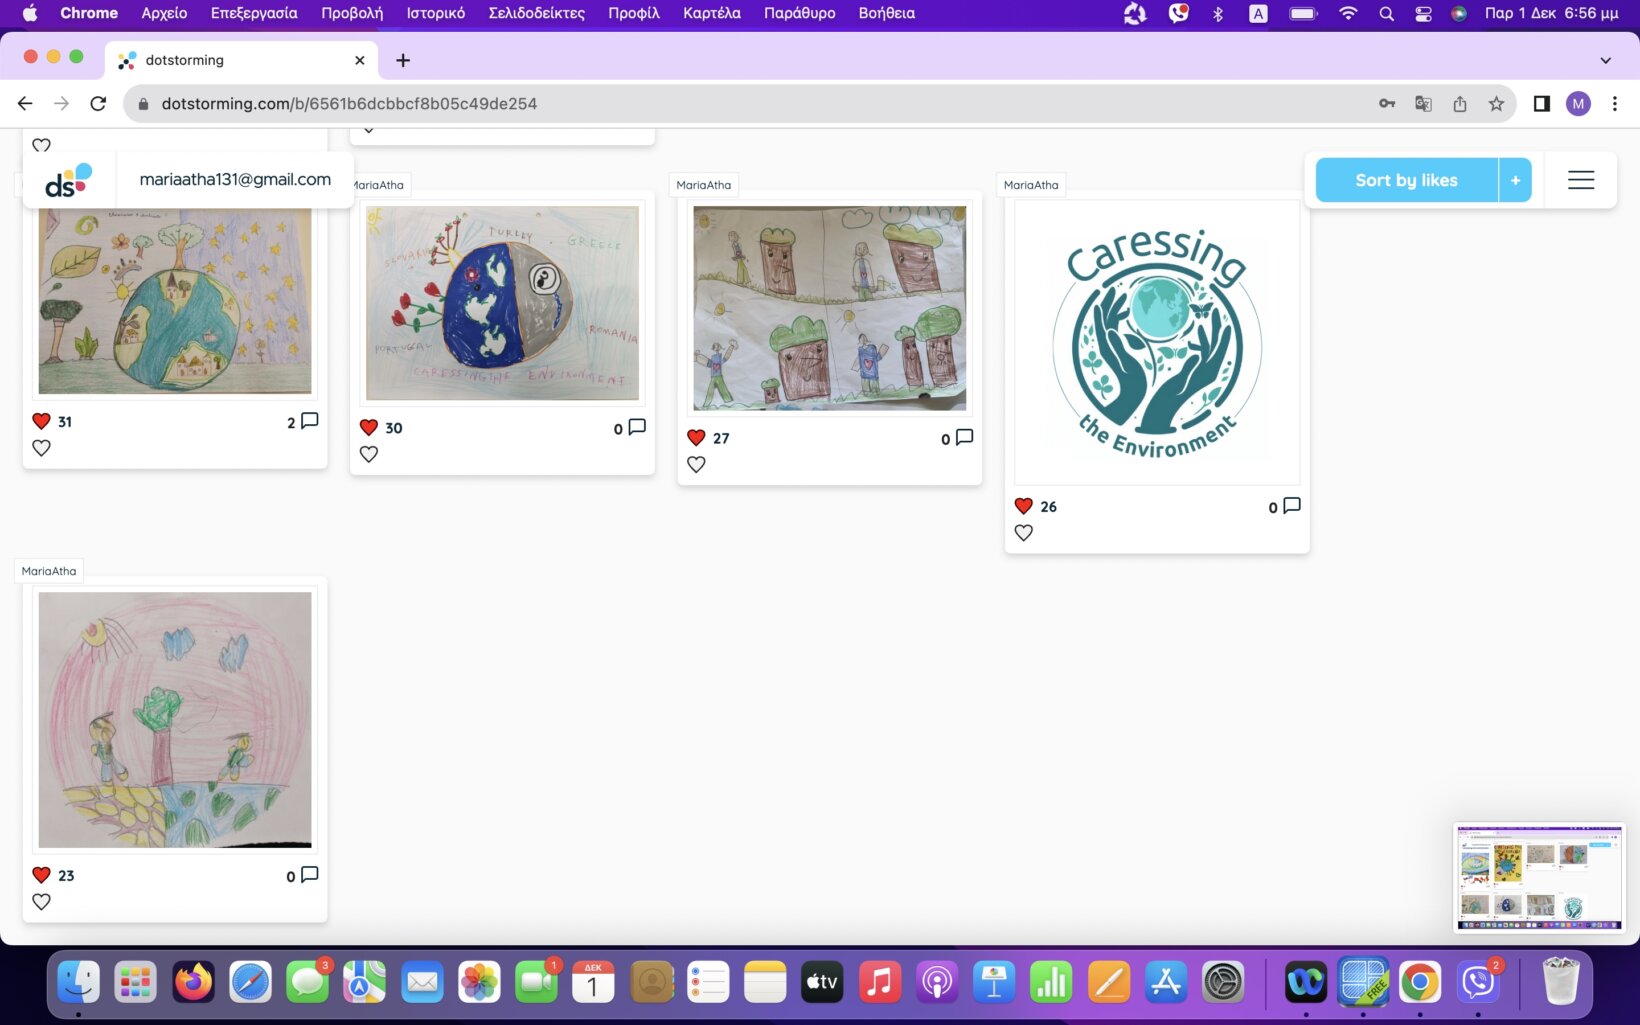The height and width of the screenshot is (1025, 1640).
Task: Open the Chrome three-dot options menu
Action: 1614,104
